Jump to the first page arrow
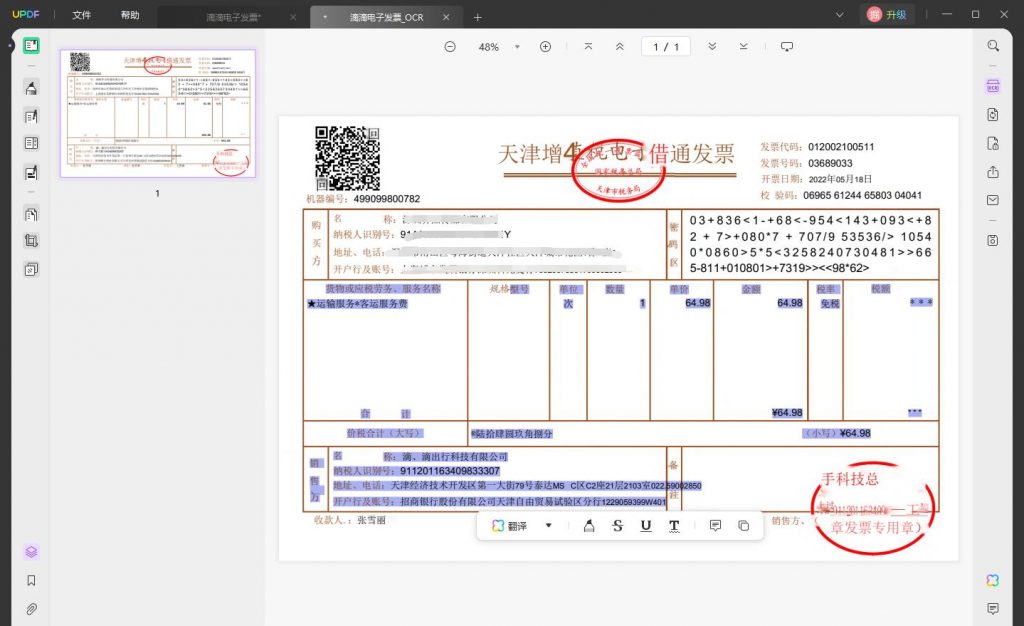Screen dimensions: 1024x626 tap(588, 46)
